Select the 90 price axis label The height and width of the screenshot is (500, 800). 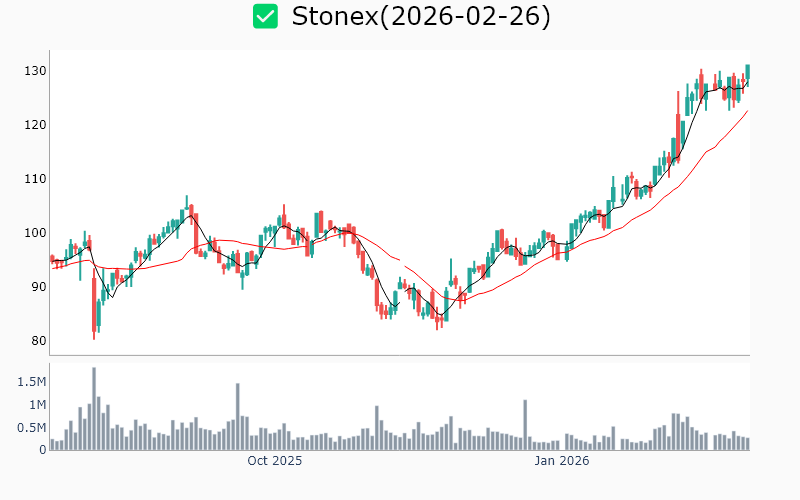(38, 287)
